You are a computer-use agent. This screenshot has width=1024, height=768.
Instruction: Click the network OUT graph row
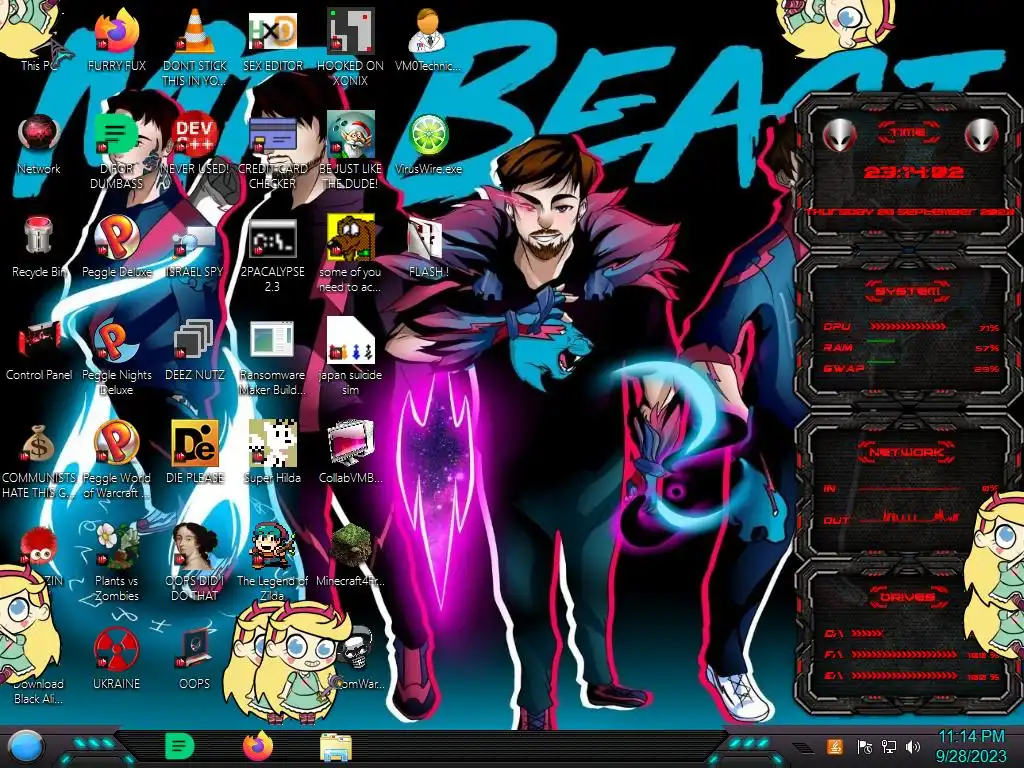click(x=891, y=518)
